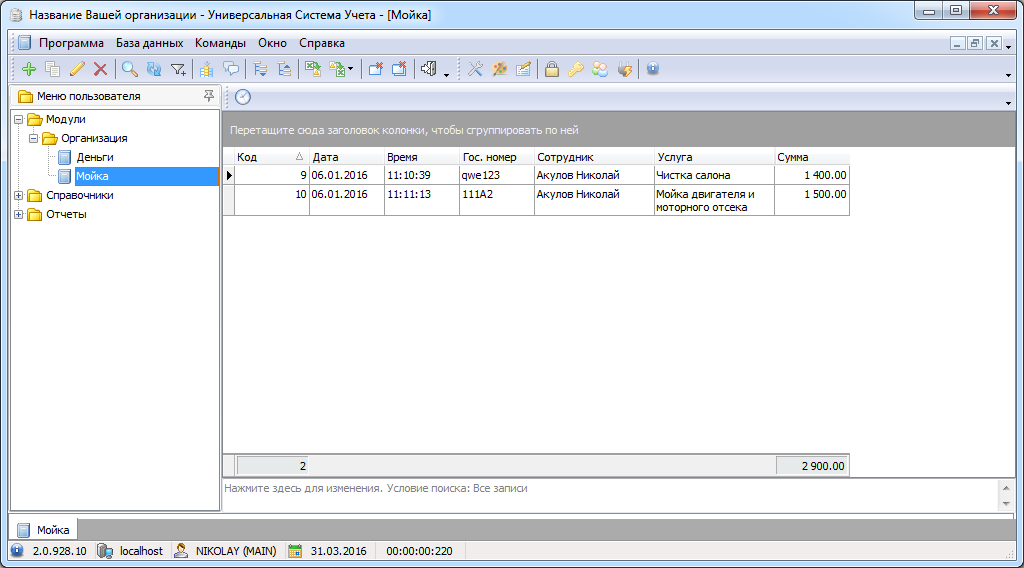Click the padlock Lock program icon
The image size is (1024, 568).
[x=552, y=69]
